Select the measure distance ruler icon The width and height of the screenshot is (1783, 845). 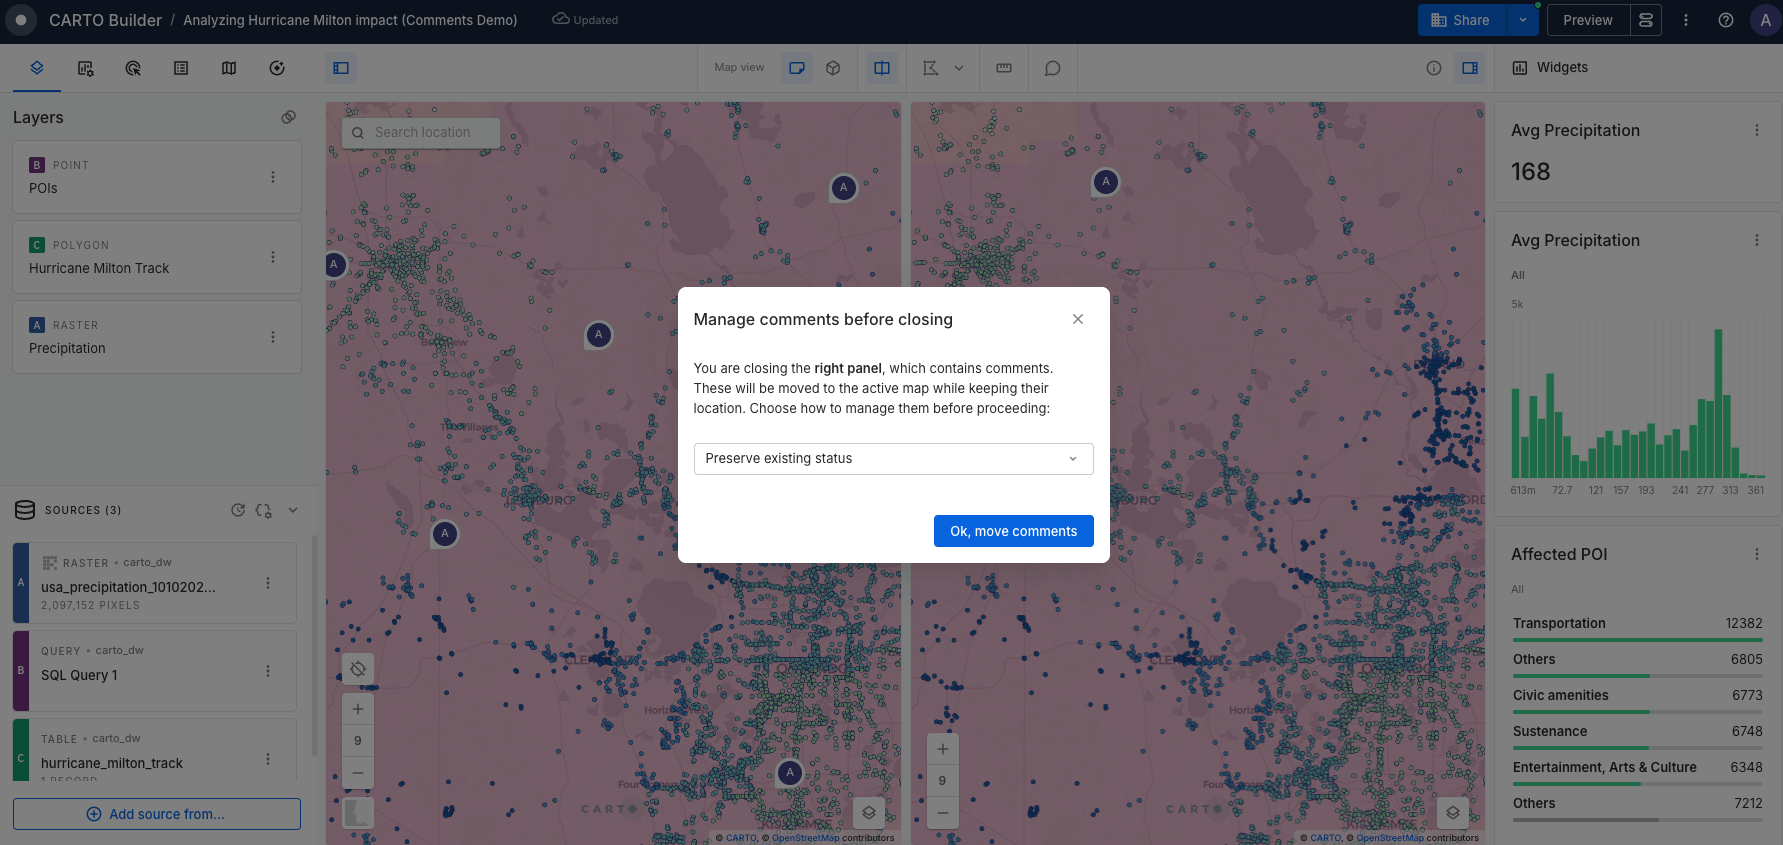pyautogui.click(x=1004, y=68)
